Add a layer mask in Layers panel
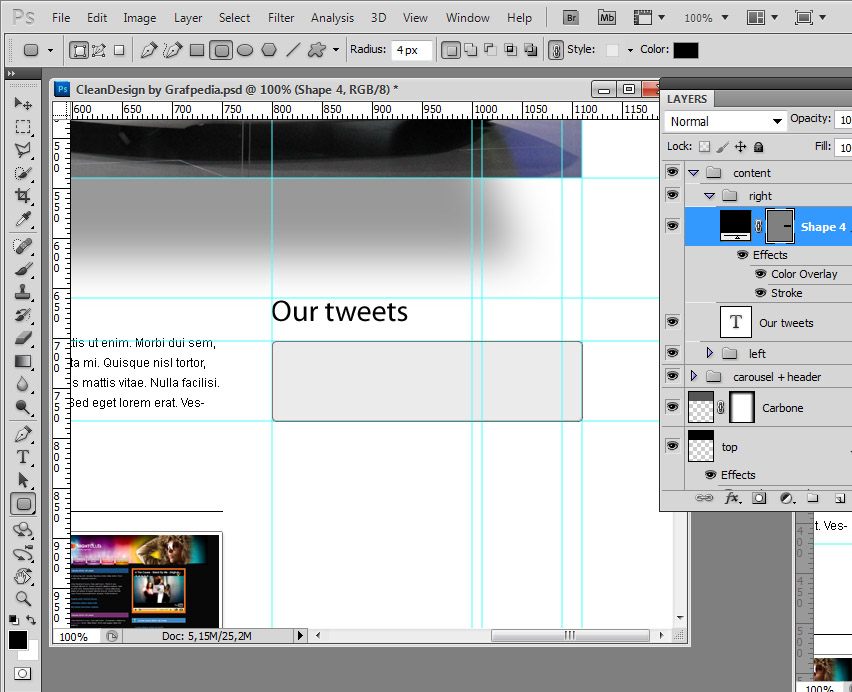 (x=759, y=498)
